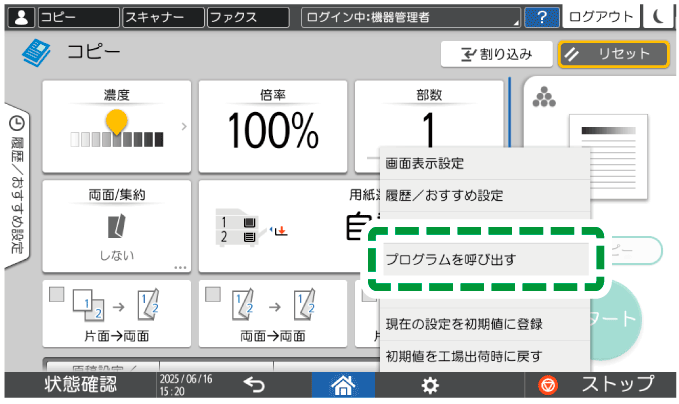Click the リセット button
The height and width of the screenshot is (404, 679).
(x=614, y=54)
